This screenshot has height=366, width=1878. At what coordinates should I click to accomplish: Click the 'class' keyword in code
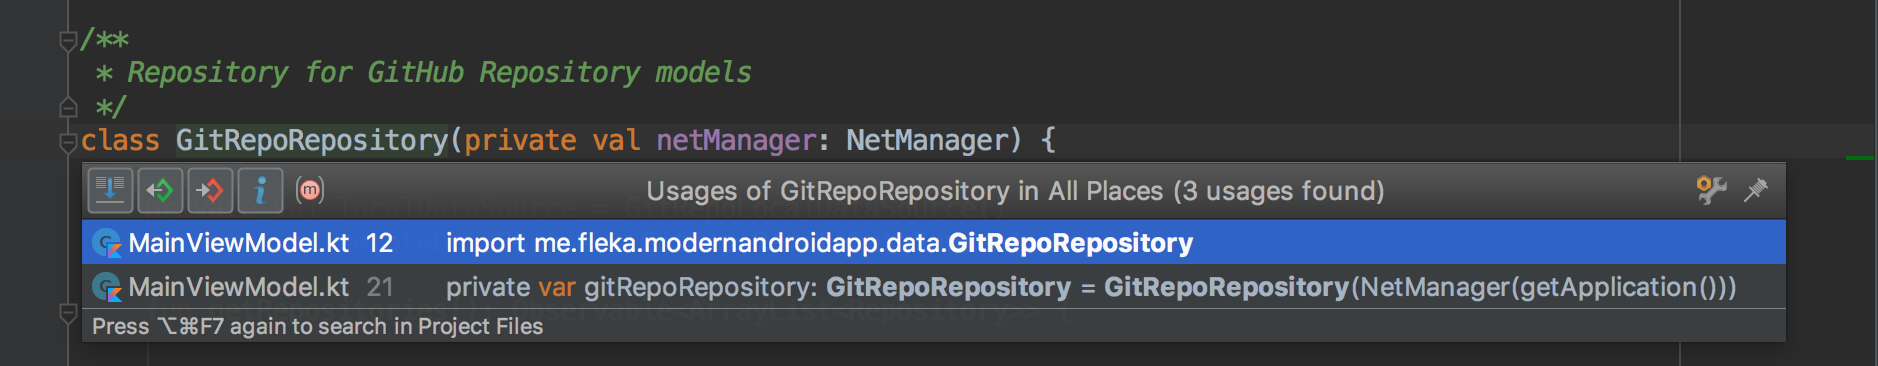(x=120, y=140)
